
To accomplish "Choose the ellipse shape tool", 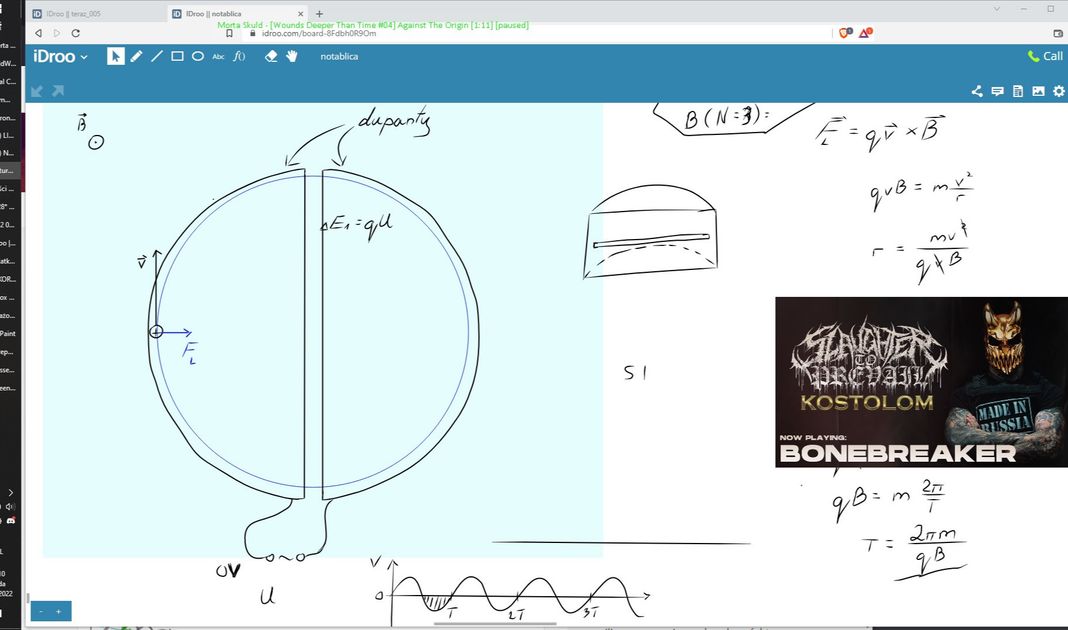I will (198, 56).
